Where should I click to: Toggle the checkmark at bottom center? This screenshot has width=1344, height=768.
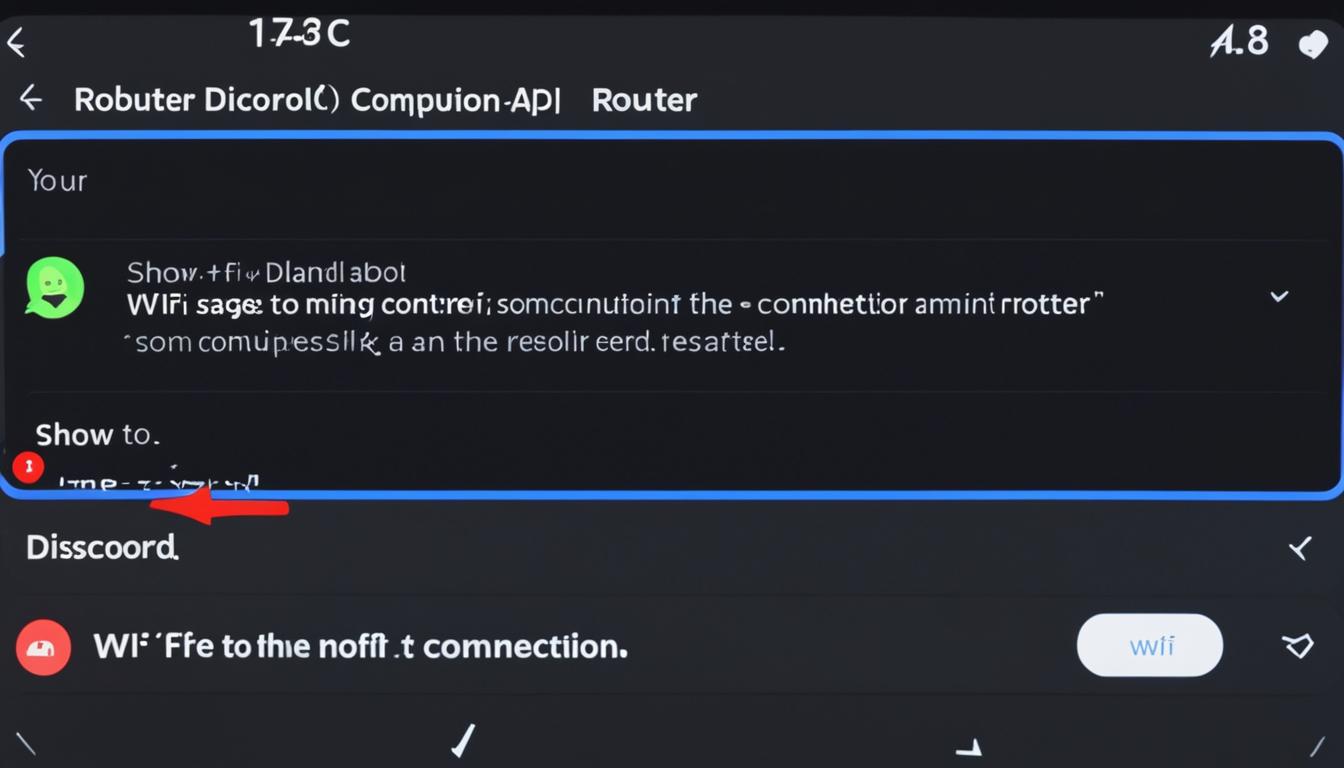pyautogui.click(x=463, y=742)
